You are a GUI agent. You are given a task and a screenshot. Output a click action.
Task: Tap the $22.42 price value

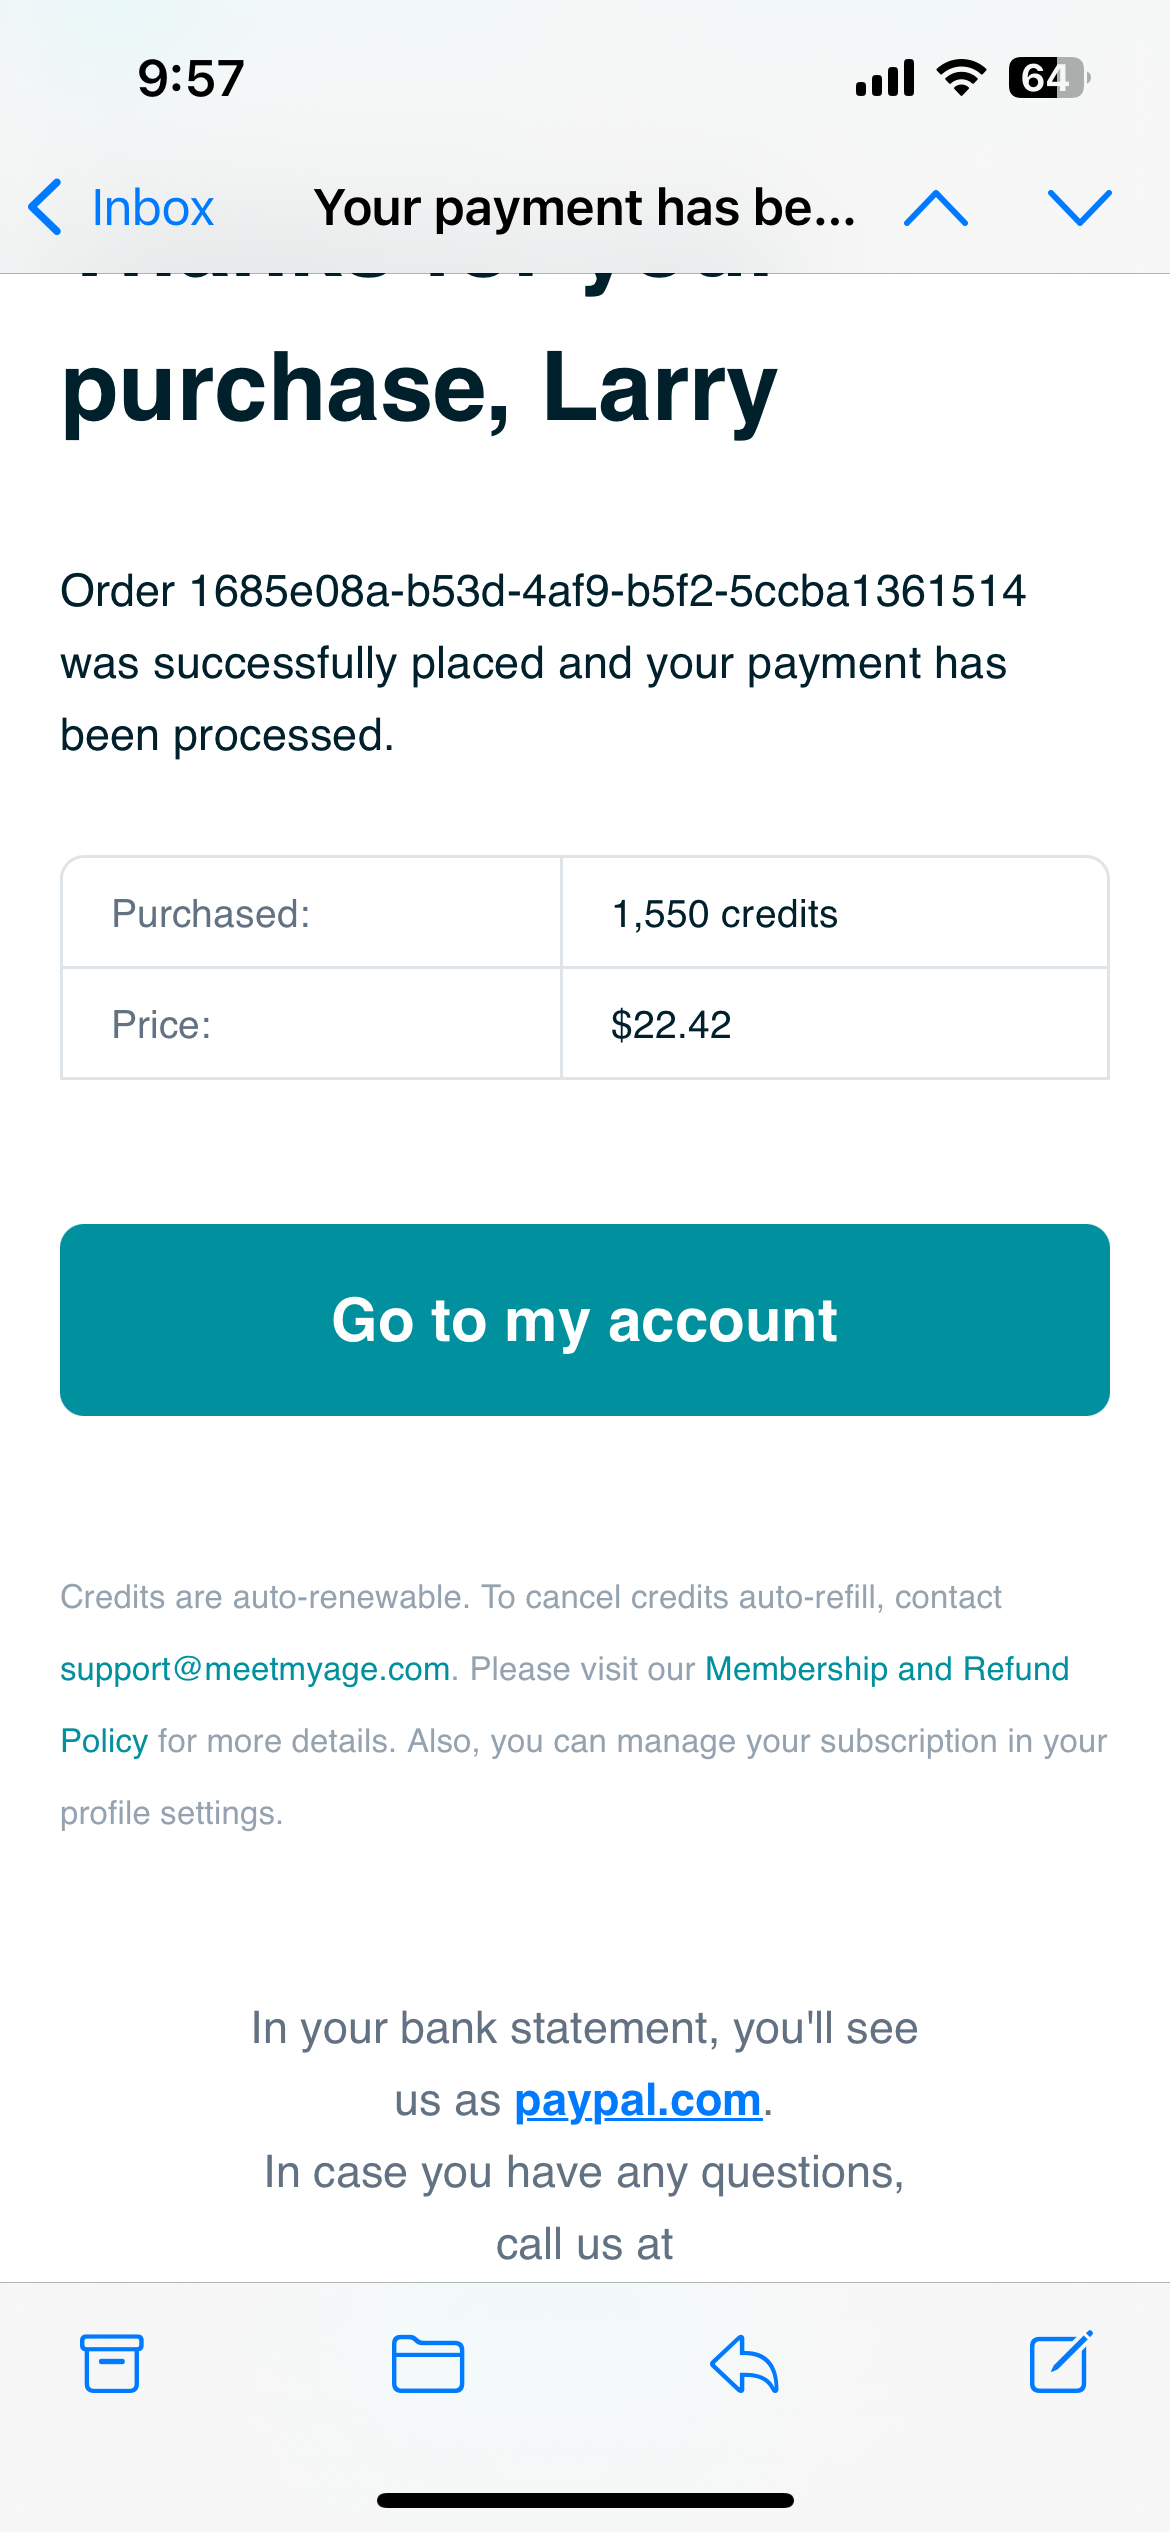tap(671, 1025)
